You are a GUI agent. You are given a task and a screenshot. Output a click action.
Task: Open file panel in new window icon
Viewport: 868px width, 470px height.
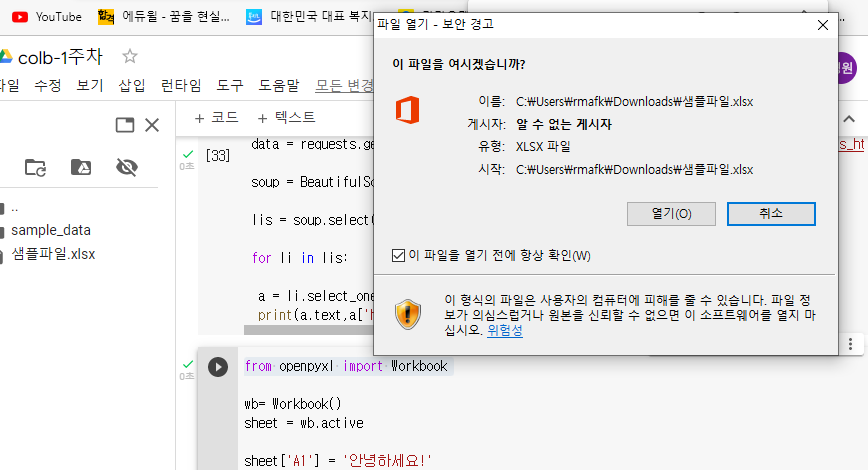125,125
